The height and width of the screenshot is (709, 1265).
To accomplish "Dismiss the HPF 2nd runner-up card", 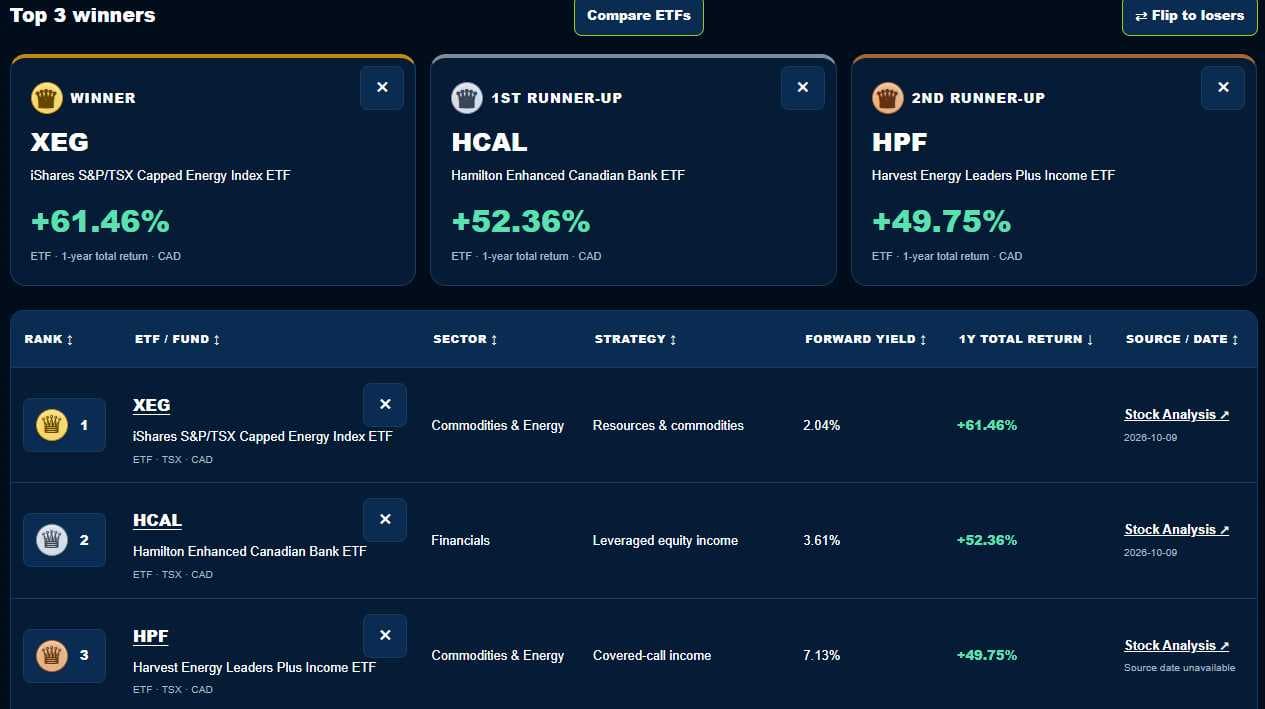I will 1223,88.
